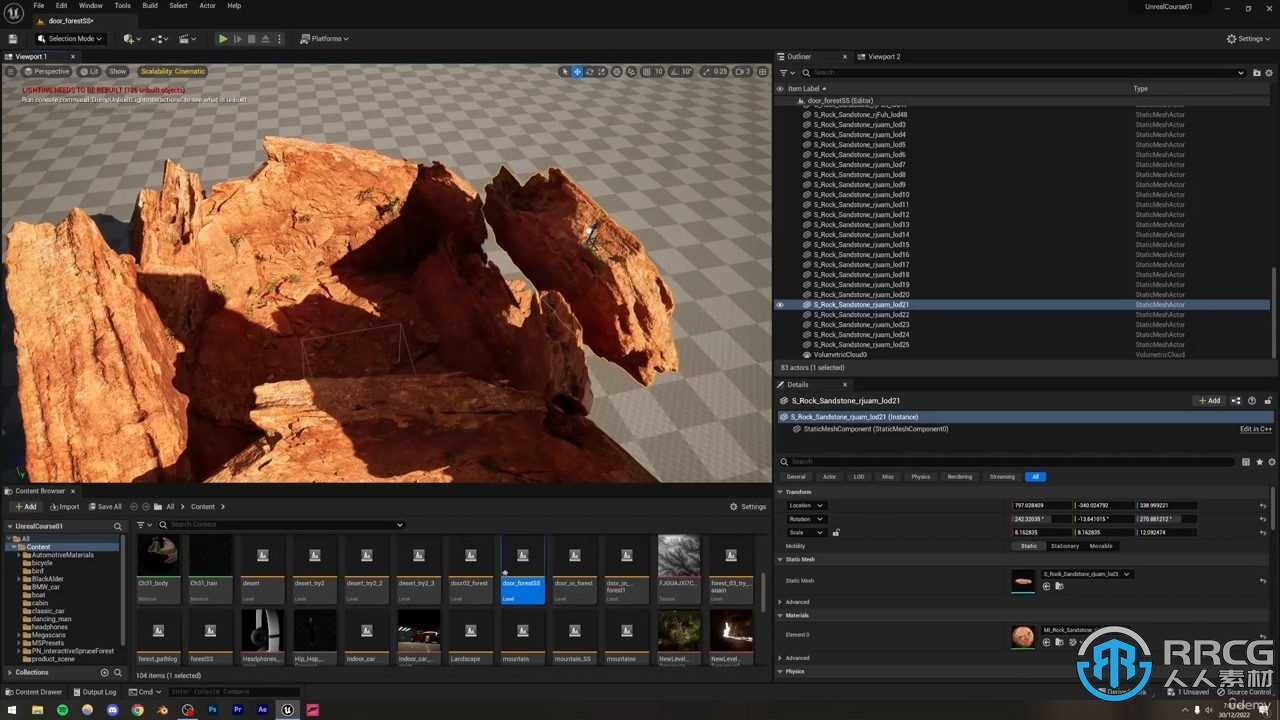This screenshot has width=1280, height=720.
Task: Open Photoshop from the taskbar
Action: tap(212, 710)
